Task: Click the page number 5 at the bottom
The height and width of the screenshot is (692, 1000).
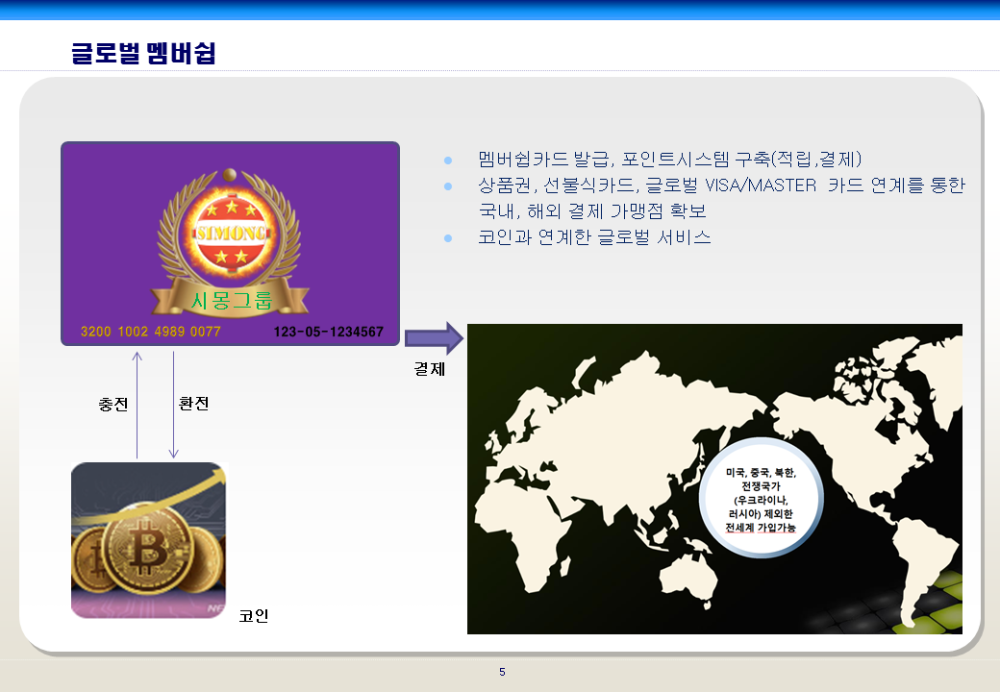Action: (502, 672)
